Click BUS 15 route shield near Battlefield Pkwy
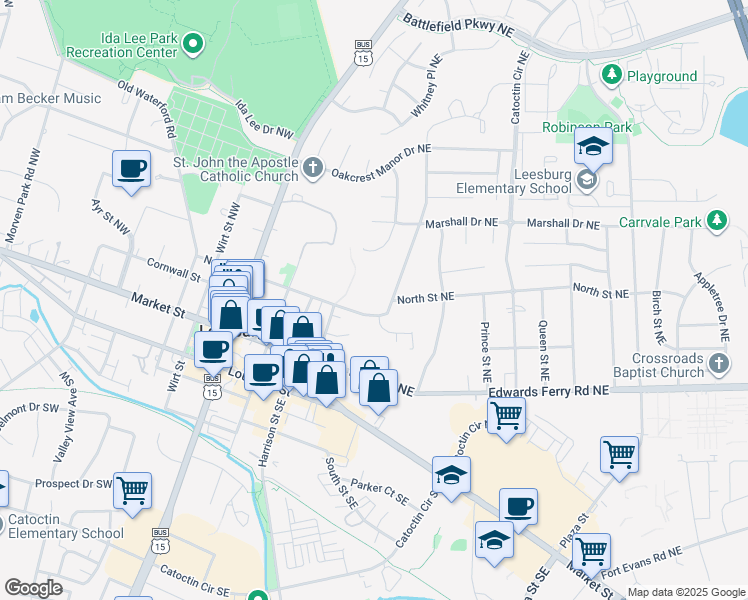Image resolution: width=748 pixels, height=600 pixels. [x=363, y=51]
